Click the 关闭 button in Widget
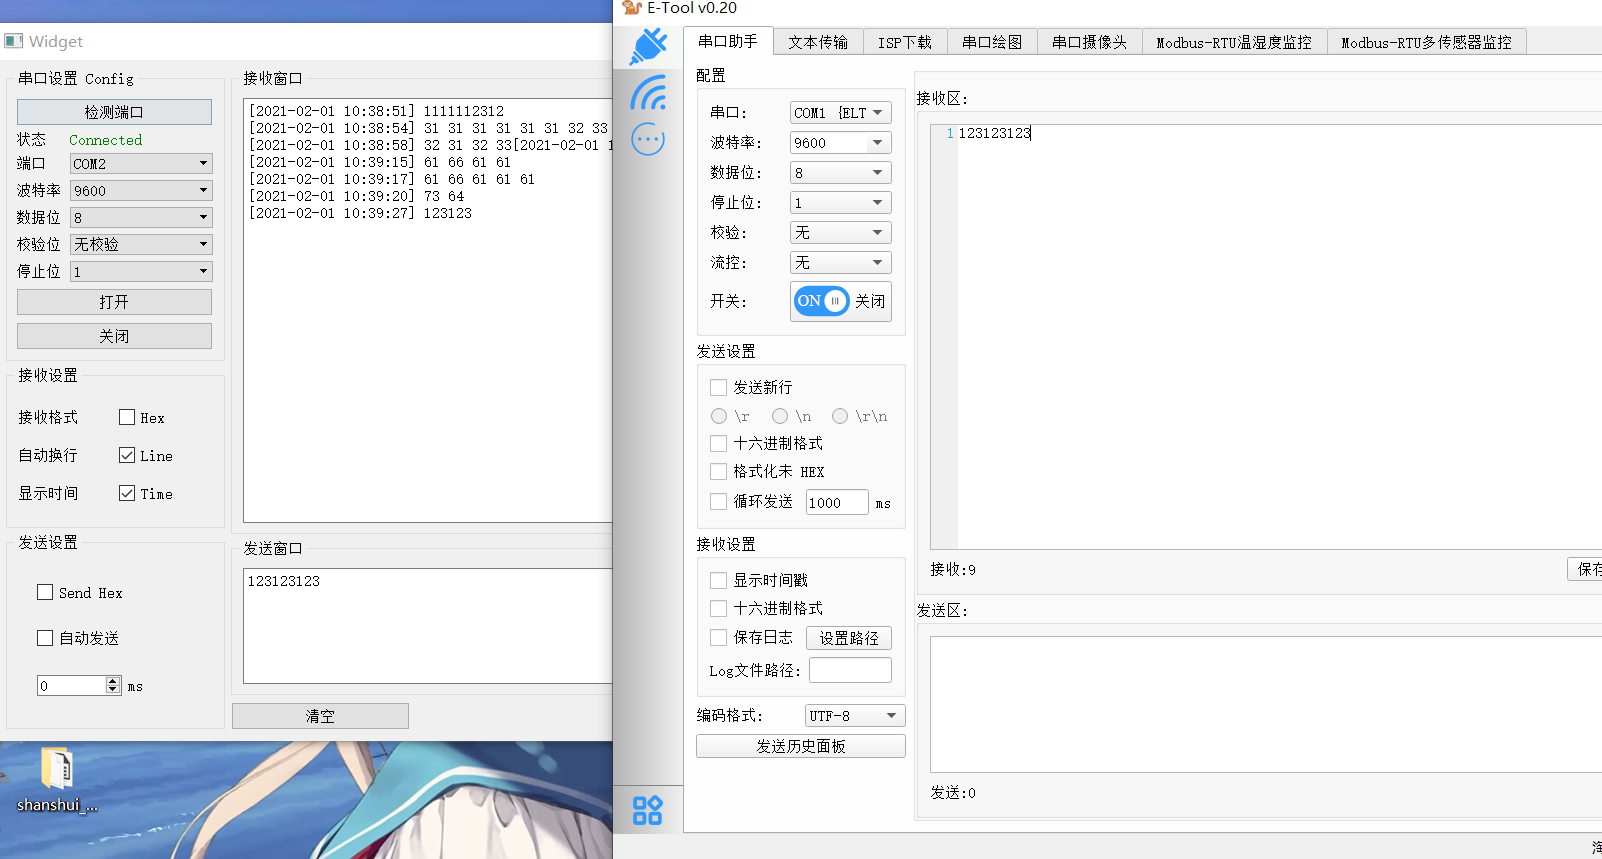 pyautogui.click(x=114, y=336)
